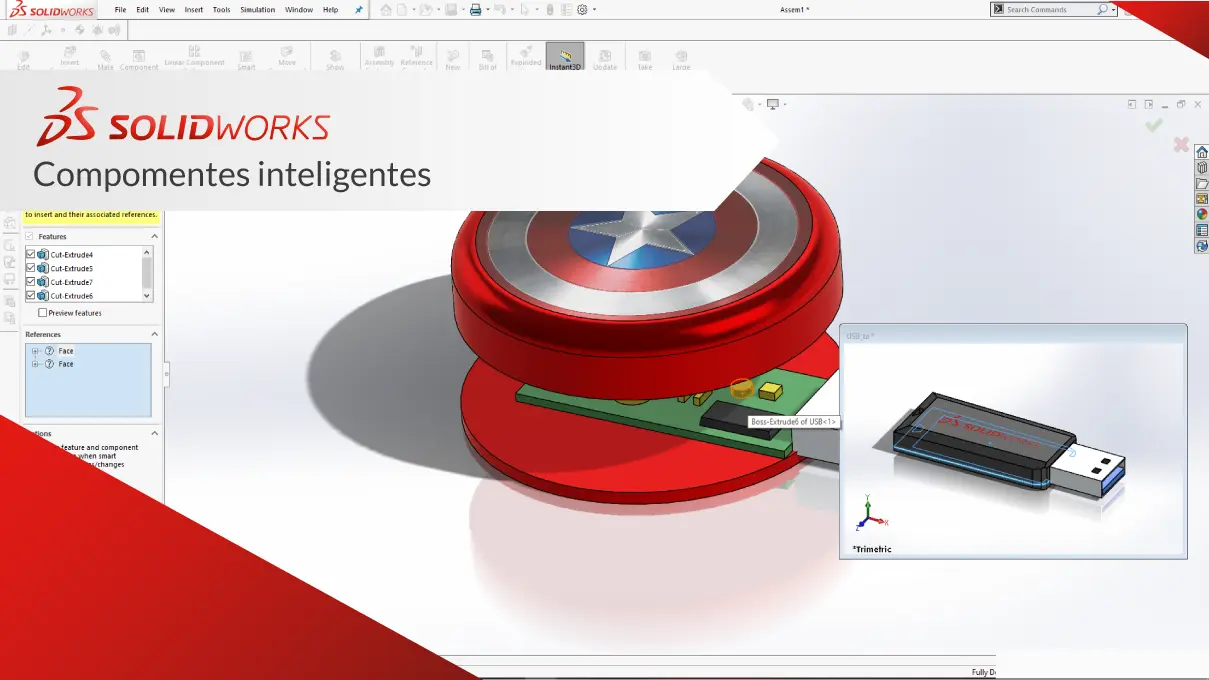The image size is (1209, 680).
Task: Open the print options dropdown arrow
Action: (x=488, y=10)
